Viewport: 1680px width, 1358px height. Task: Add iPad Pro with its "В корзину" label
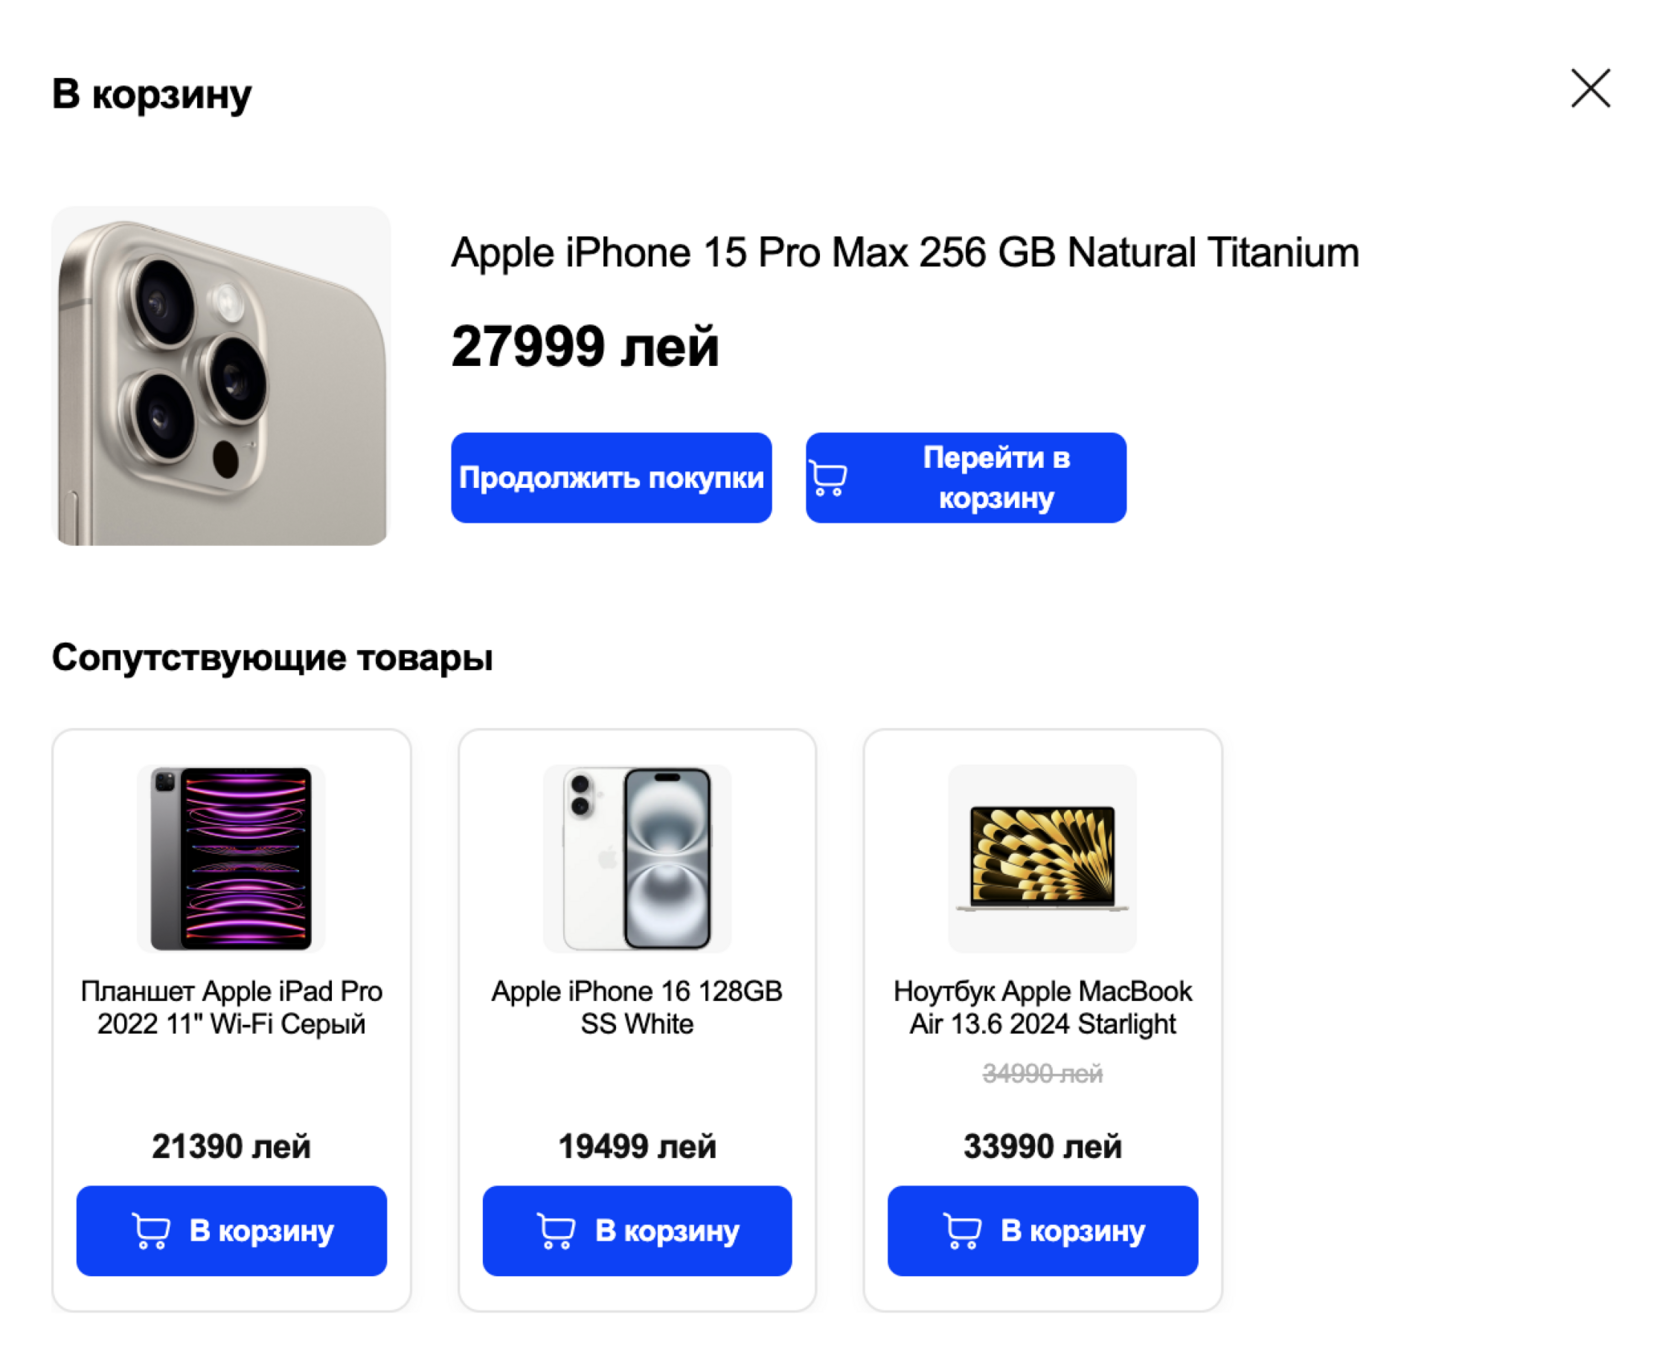tap(261, 1231)
